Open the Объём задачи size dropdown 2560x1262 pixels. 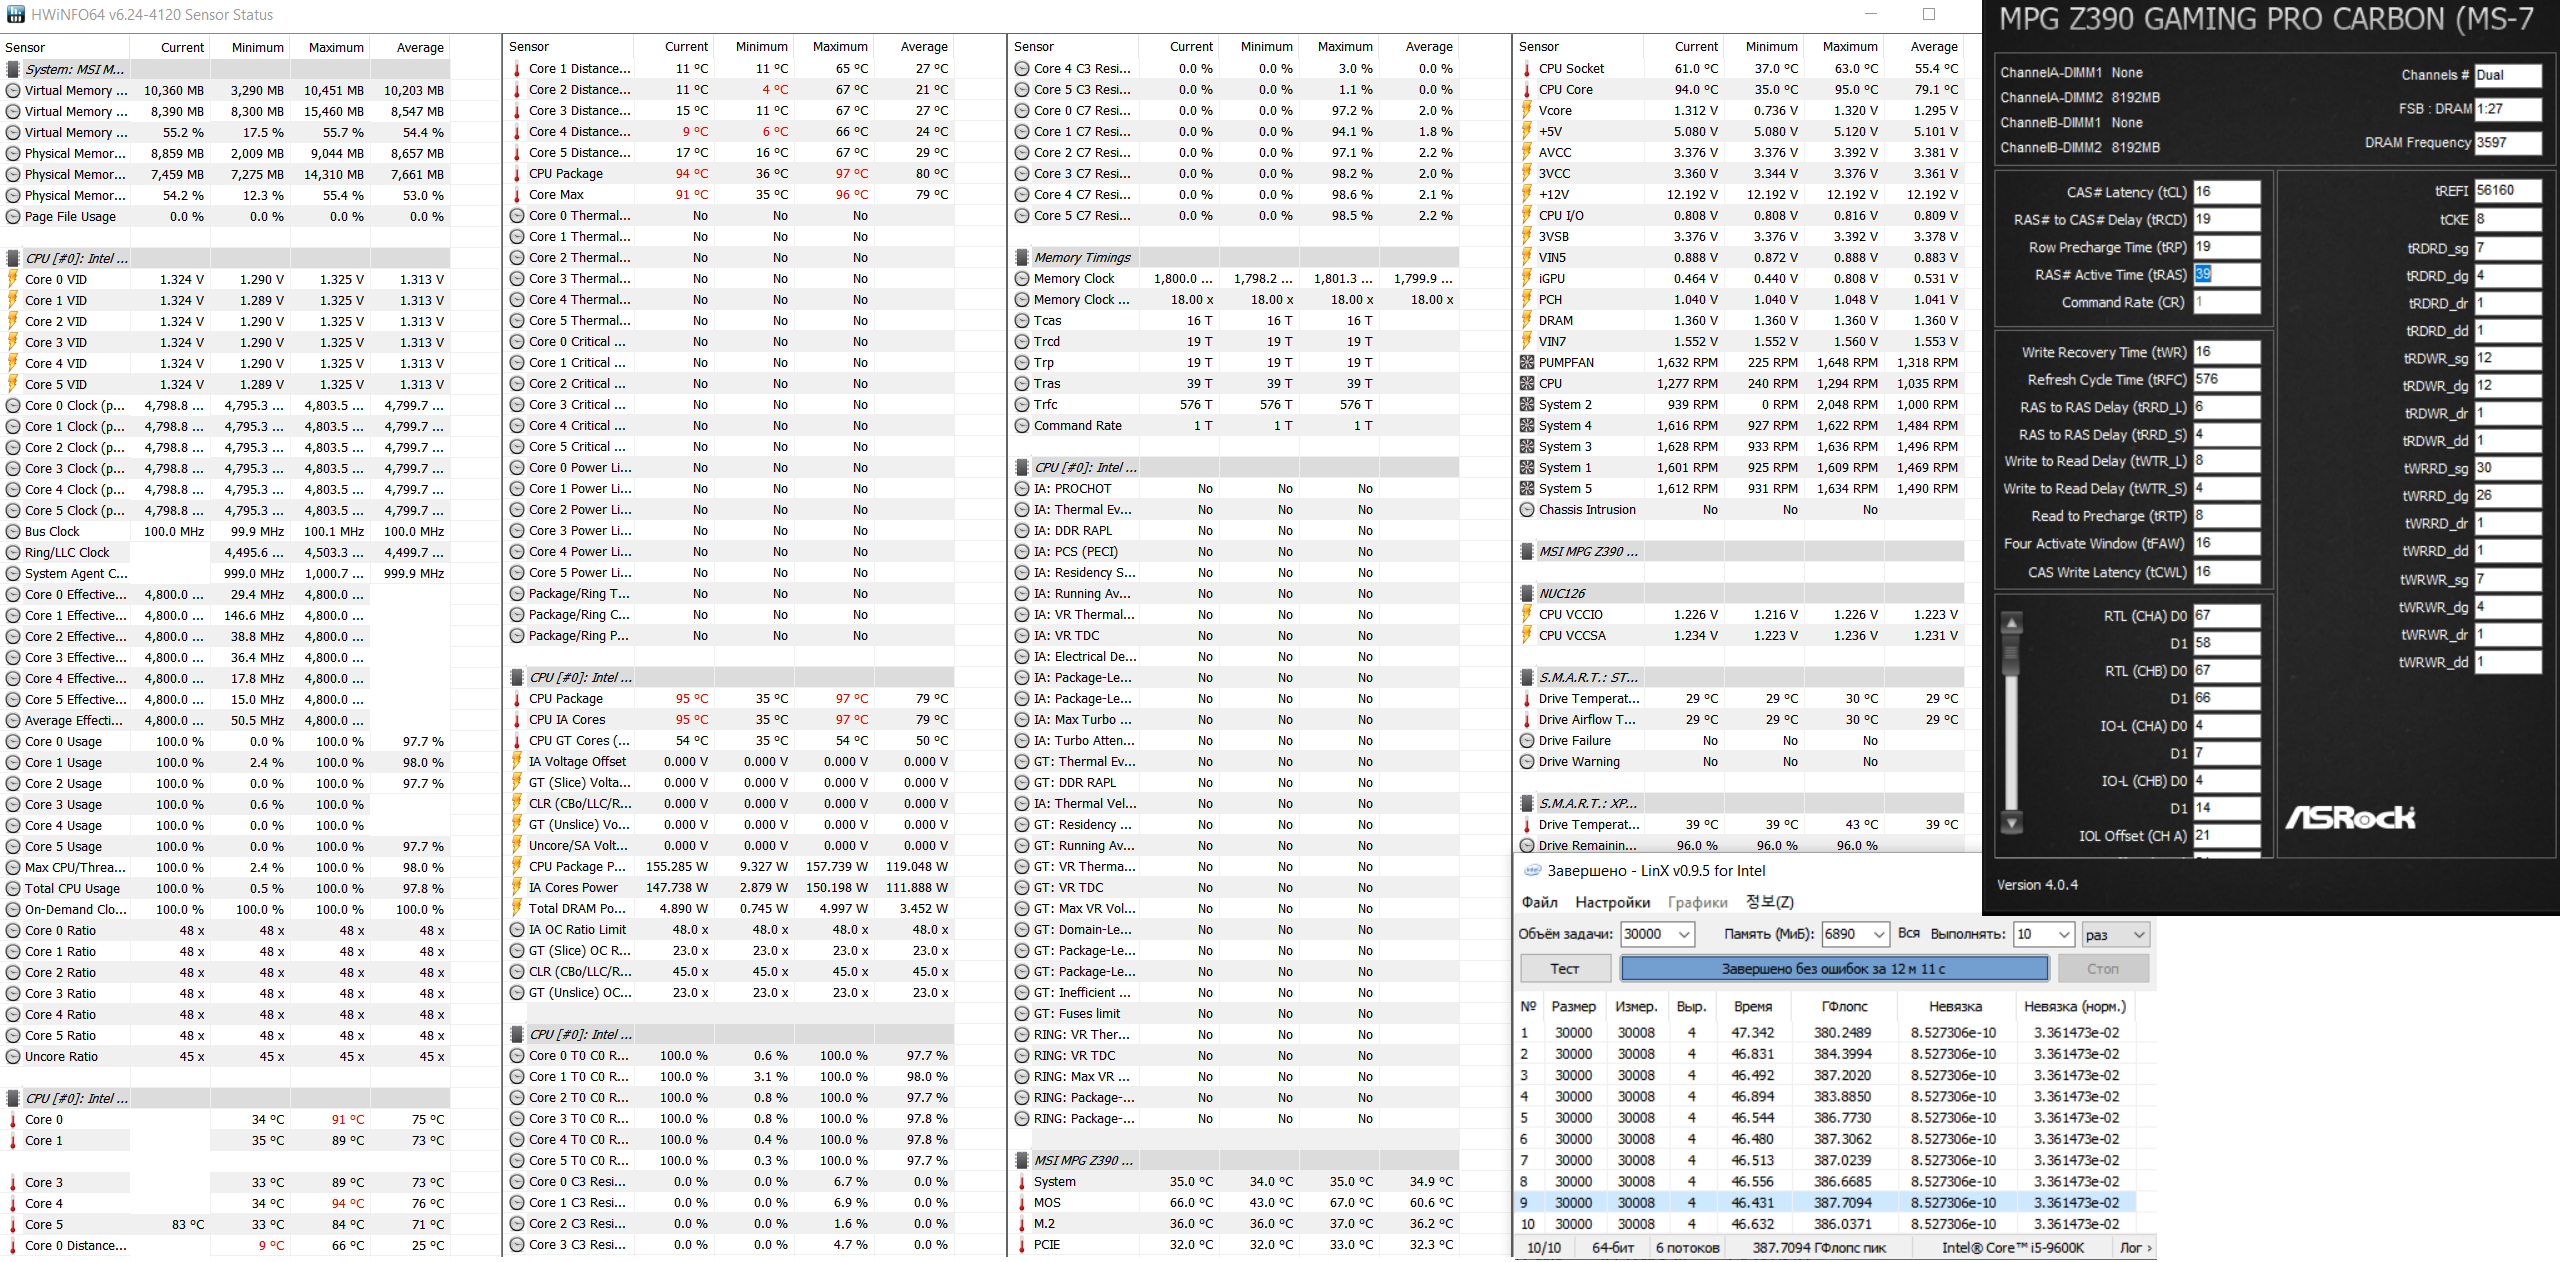[x=1685, y=935]
